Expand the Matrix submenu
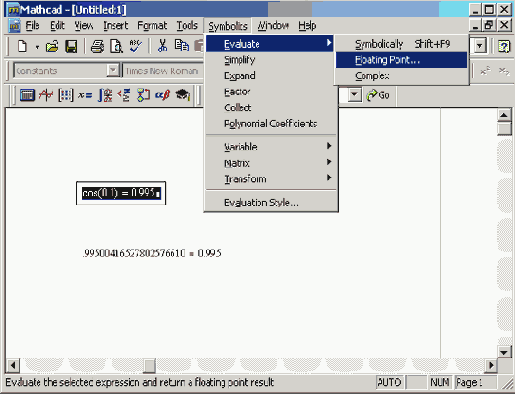Screen dimensions: 515x394 pos(271,163)
